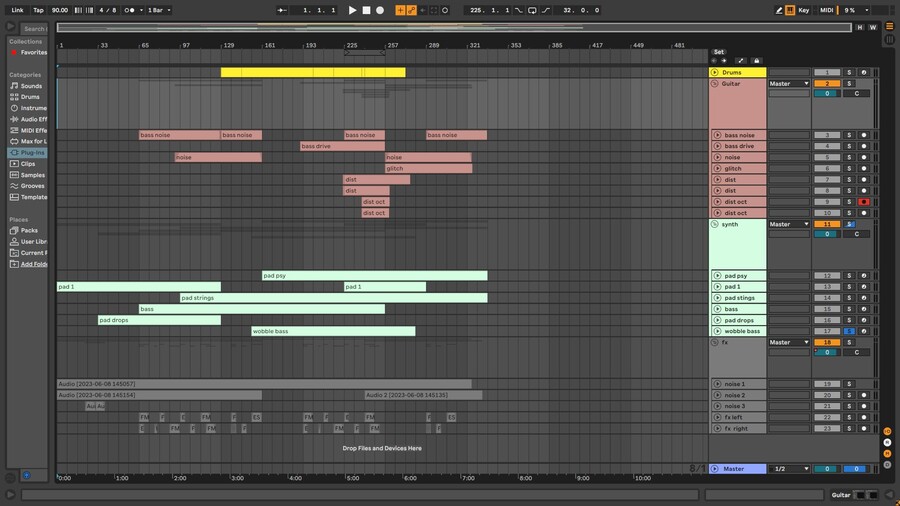Unfold the fx left track

(717, 418)
